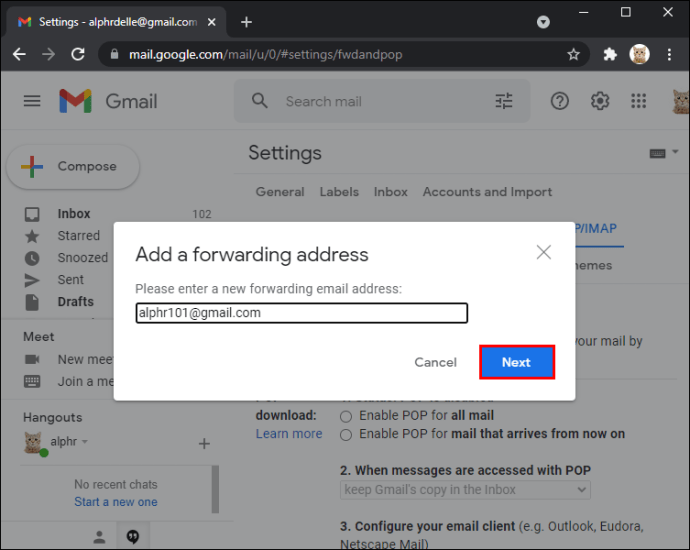
Task: Show search options slider icon
Action: coord(504,101)
